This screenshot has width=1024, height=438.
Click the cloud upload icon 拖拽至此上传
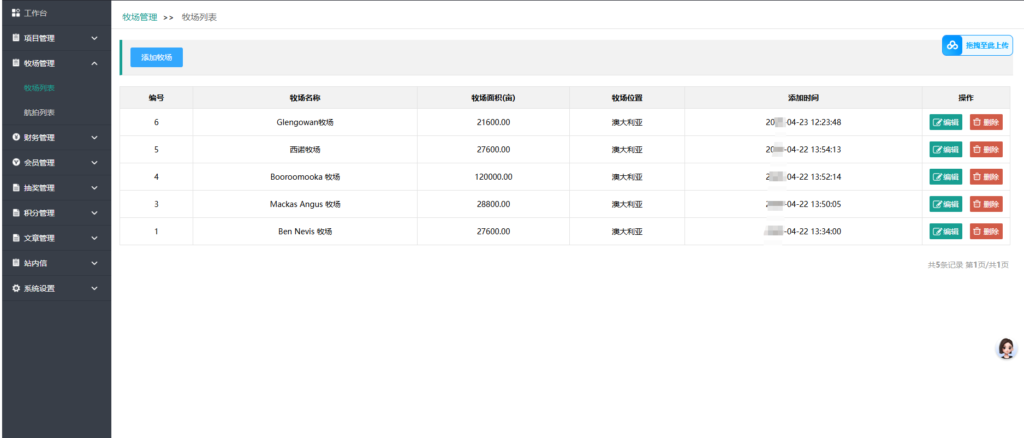click(x=953, y=45)
